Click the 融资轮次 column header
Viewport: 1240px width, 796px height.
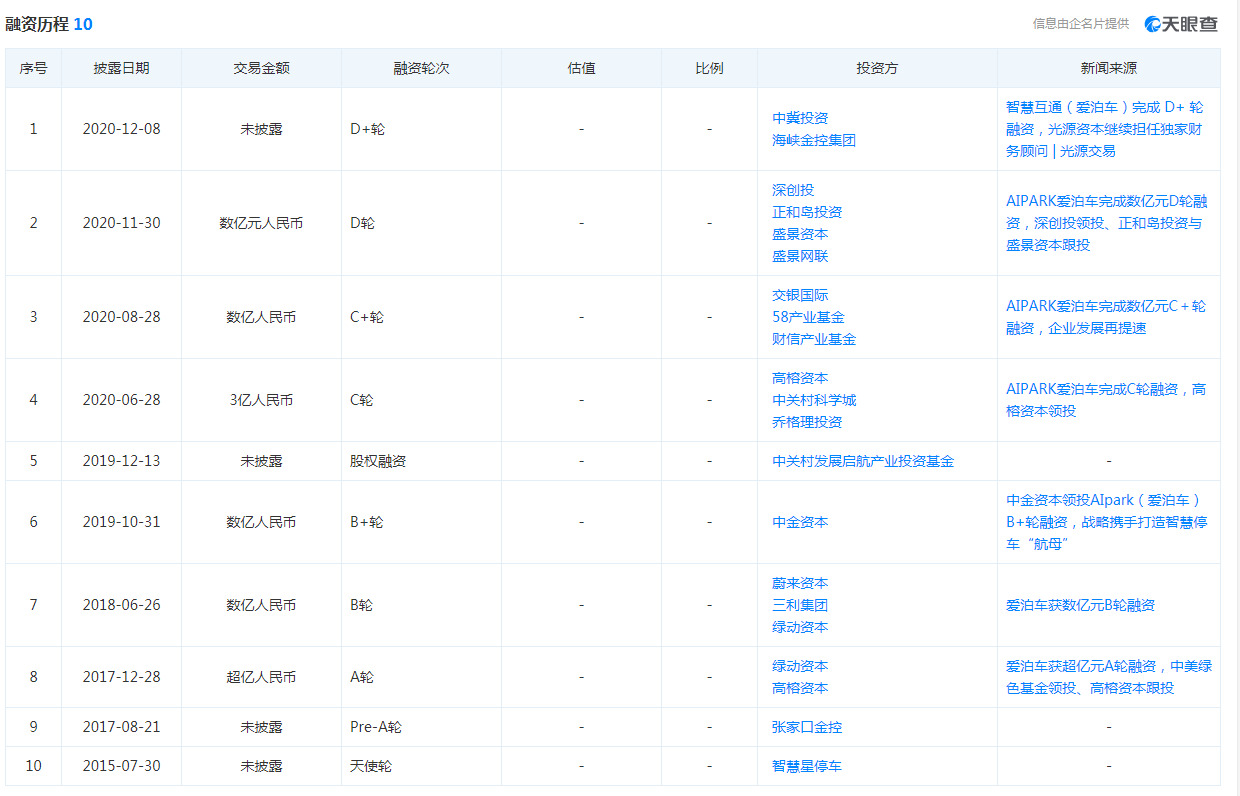coord(421,68)
